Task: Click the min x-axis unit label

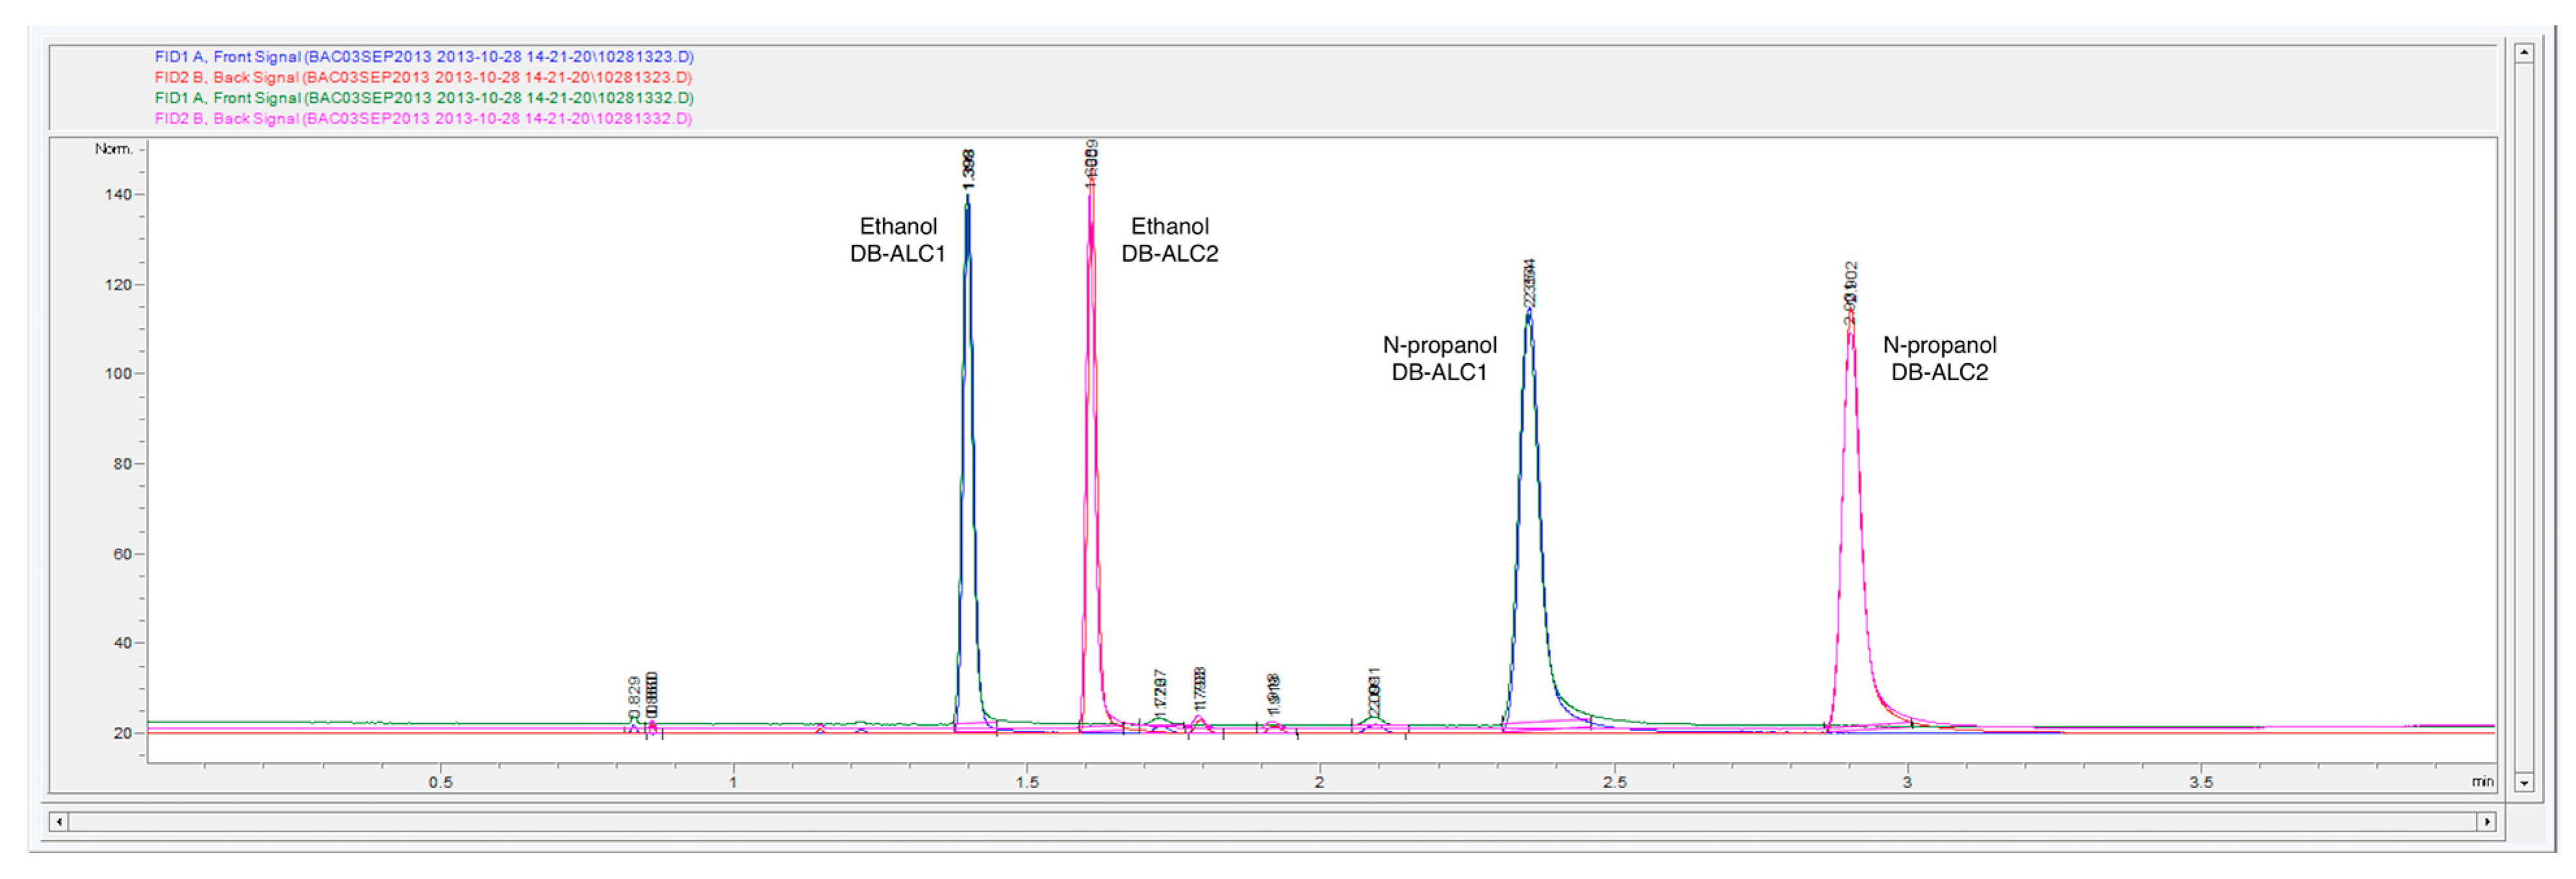Action: click(2482, 782)
